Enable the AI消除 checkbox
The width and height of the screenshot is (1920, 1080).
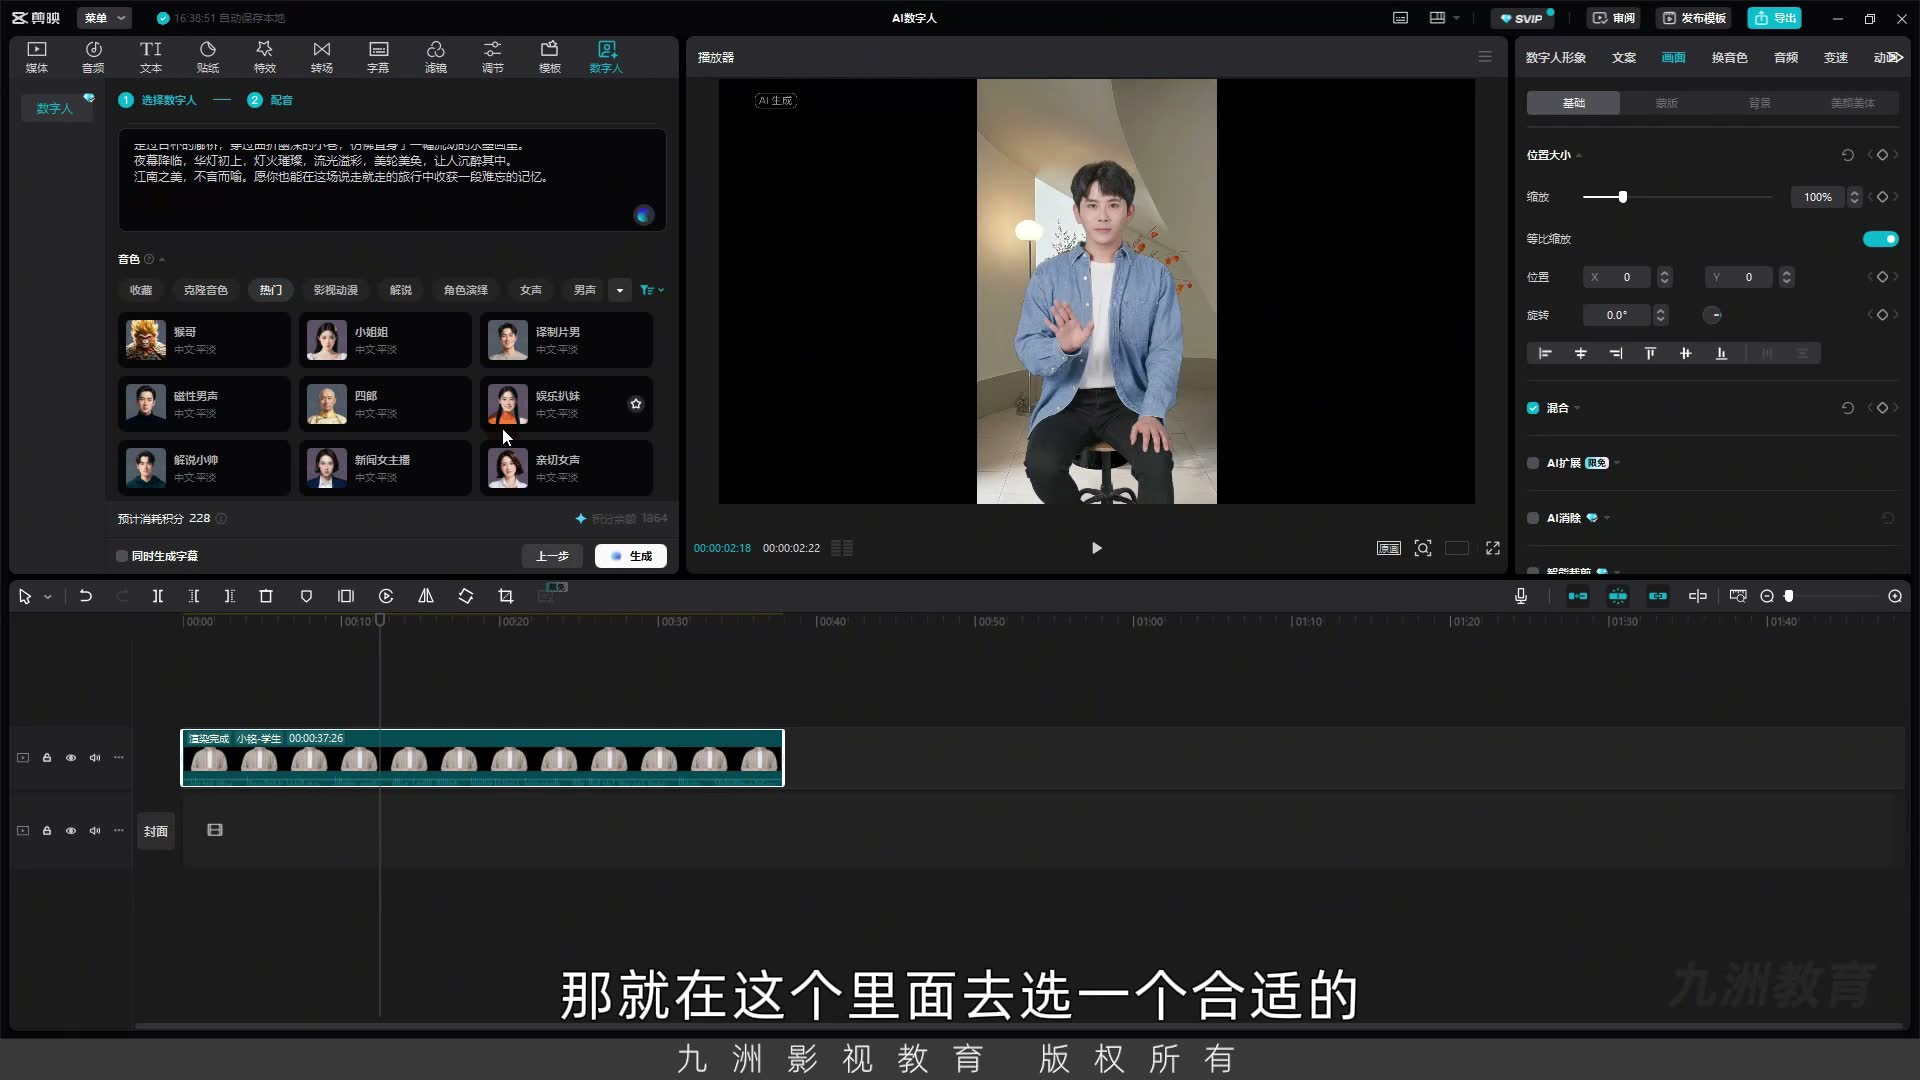tap(1533, 518)
